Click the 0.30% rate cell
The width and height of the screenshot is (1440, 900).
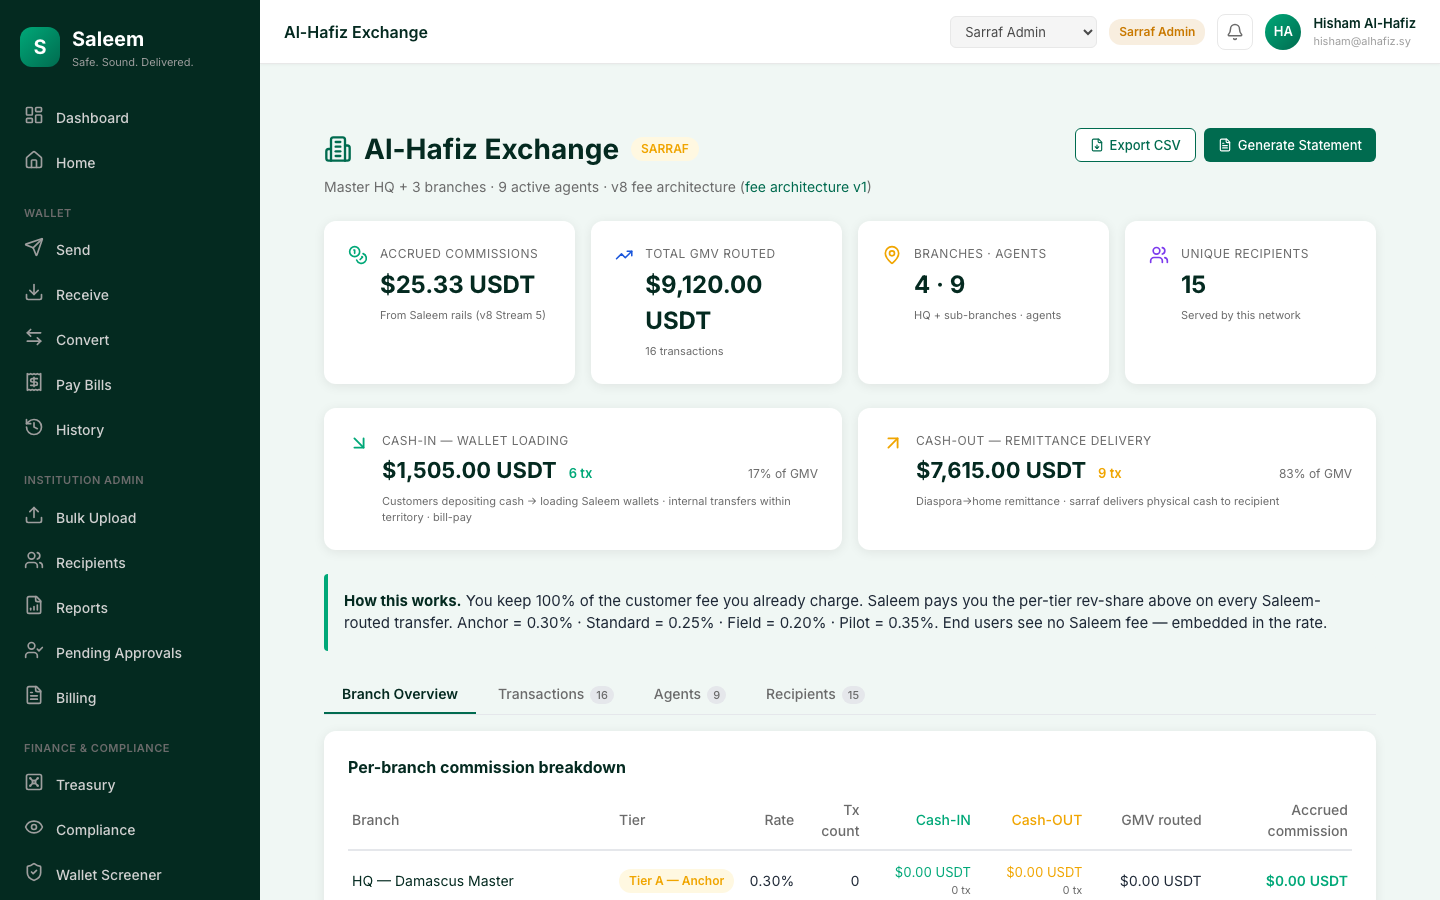(772, 881)
